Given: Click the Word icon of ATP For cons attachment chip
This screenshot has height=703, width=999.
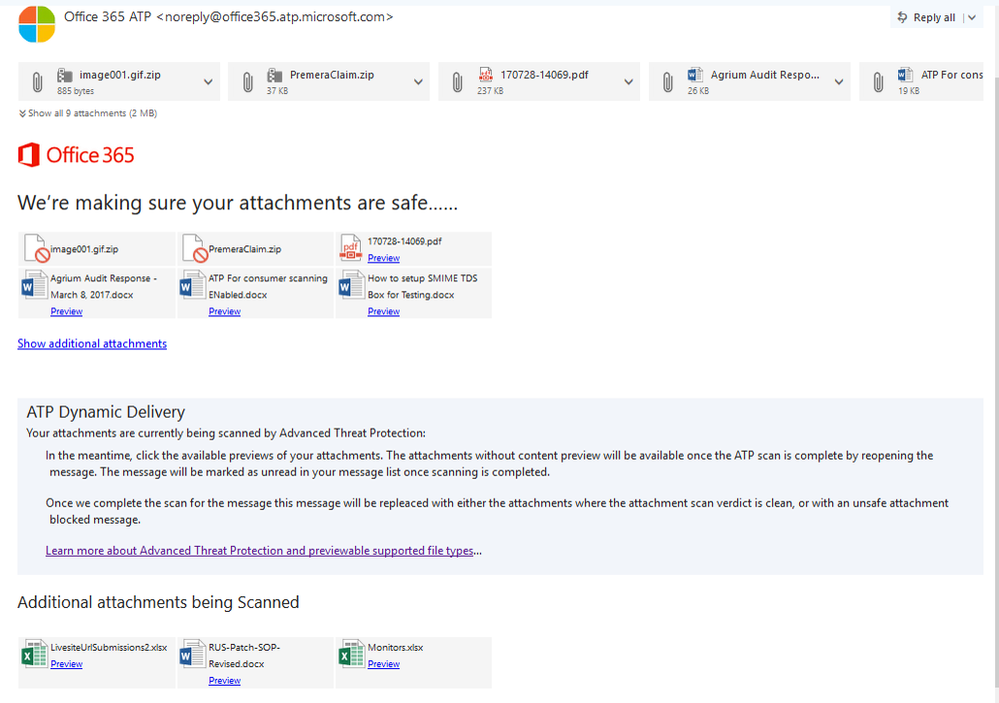Looking at the screenshot, I should (905, 75).
